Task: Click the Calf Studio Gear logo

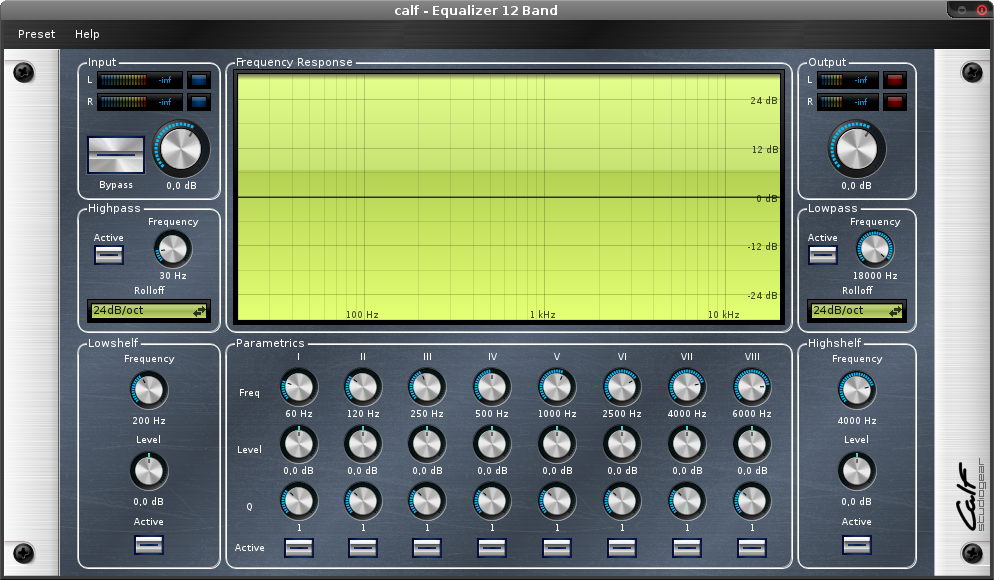Action: 969,497
